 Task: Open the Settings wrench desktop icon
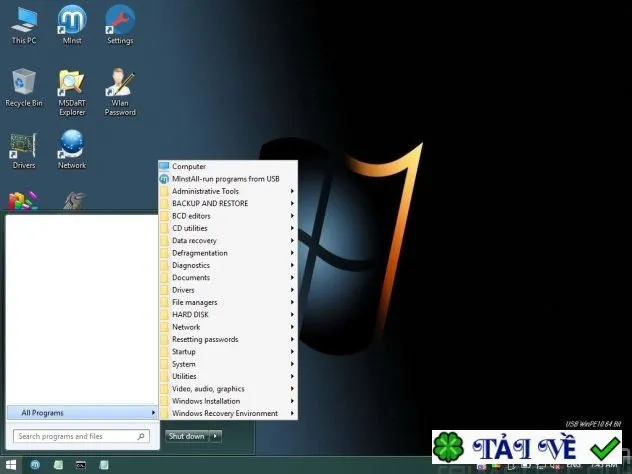120,25
